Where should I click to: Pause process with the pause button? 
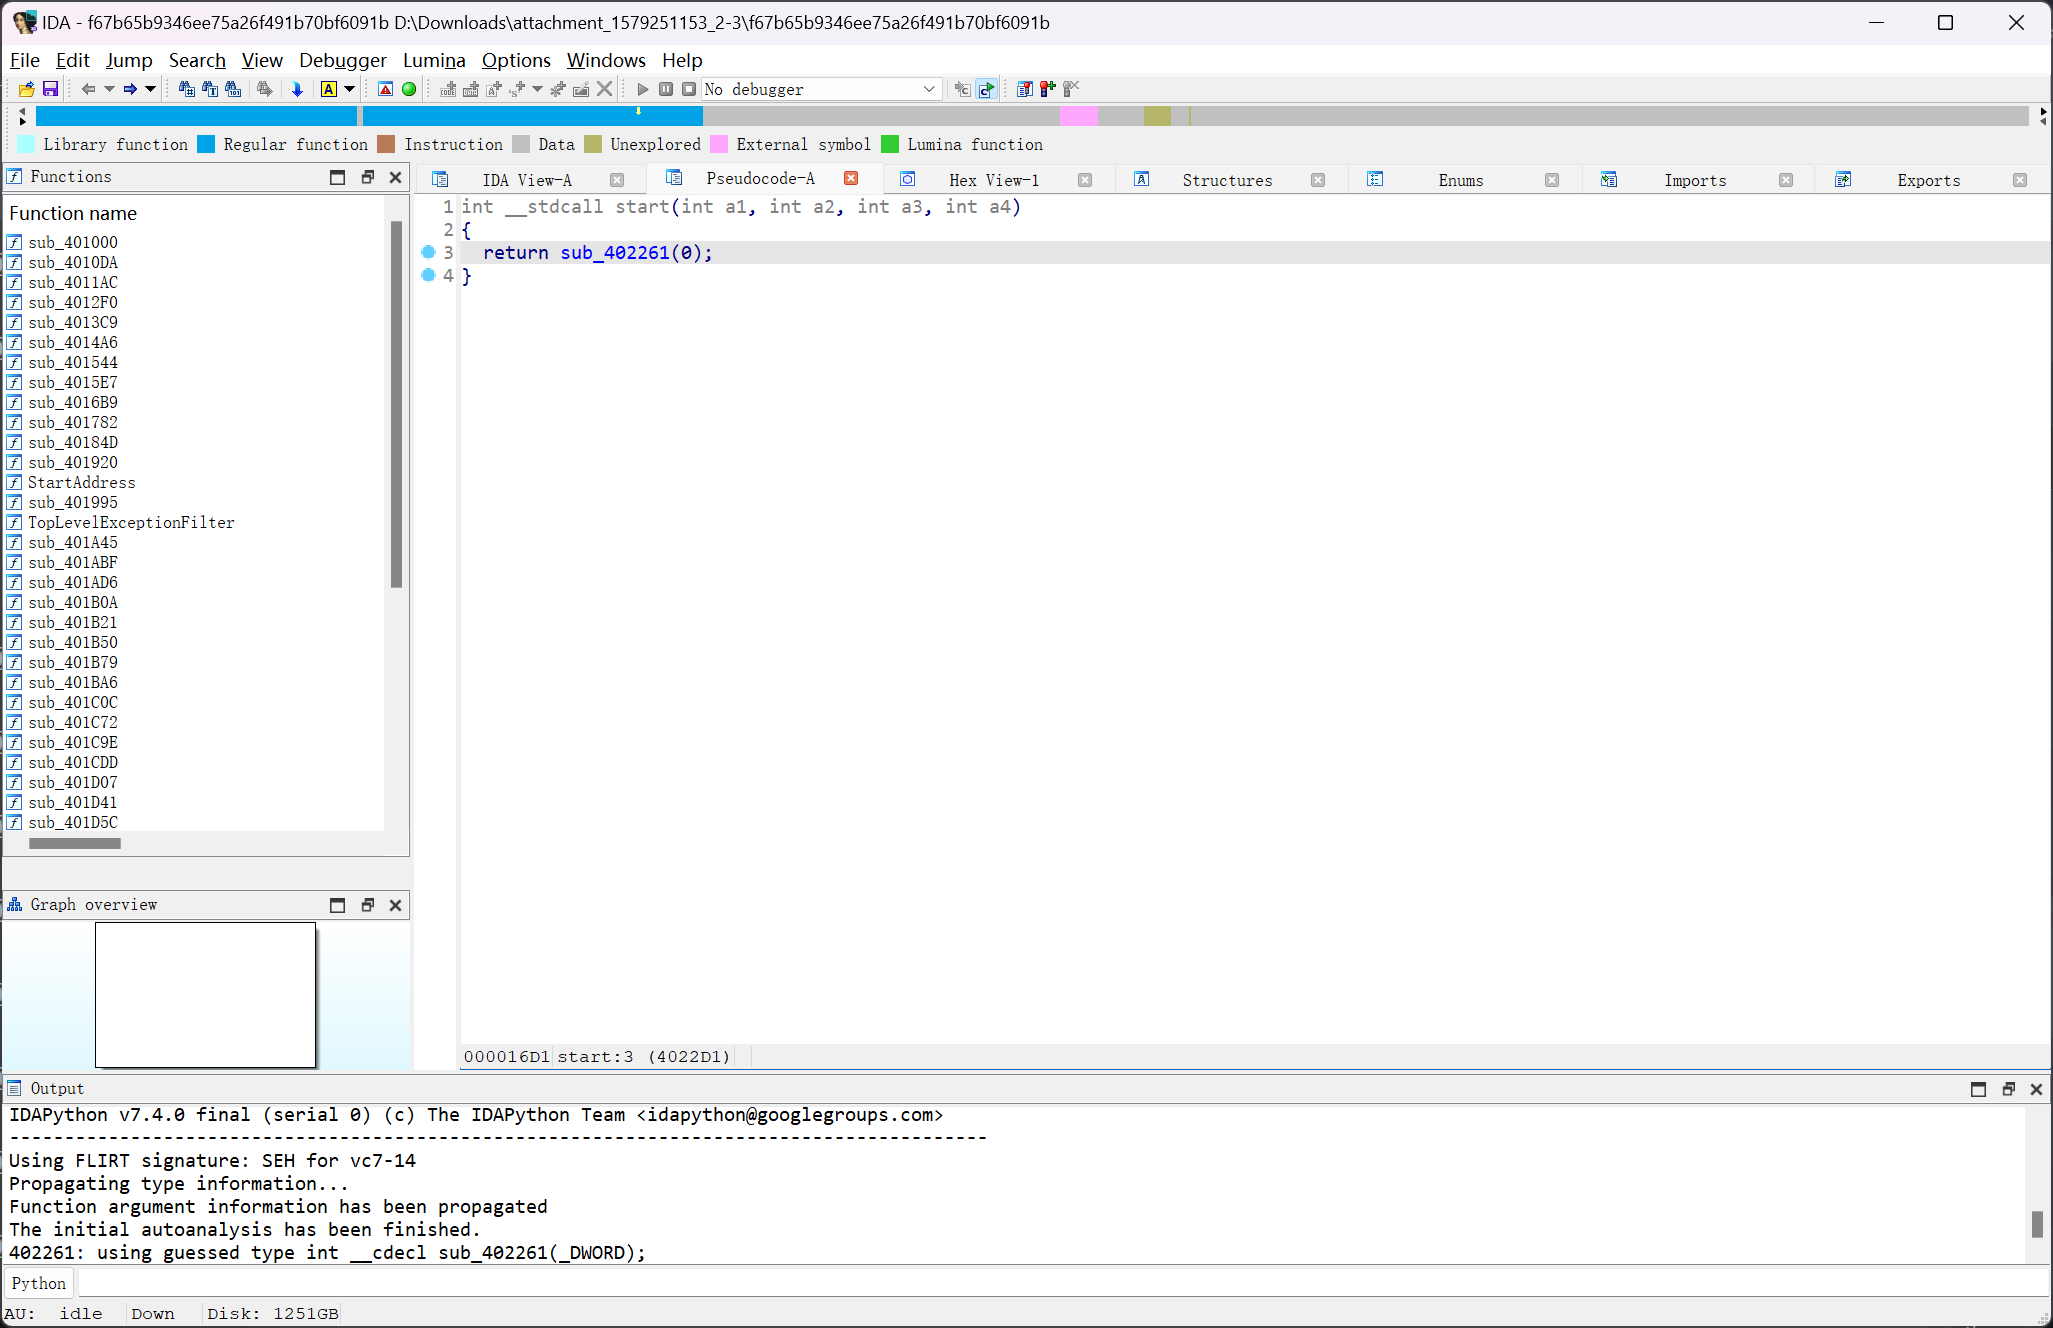[666, 89]
